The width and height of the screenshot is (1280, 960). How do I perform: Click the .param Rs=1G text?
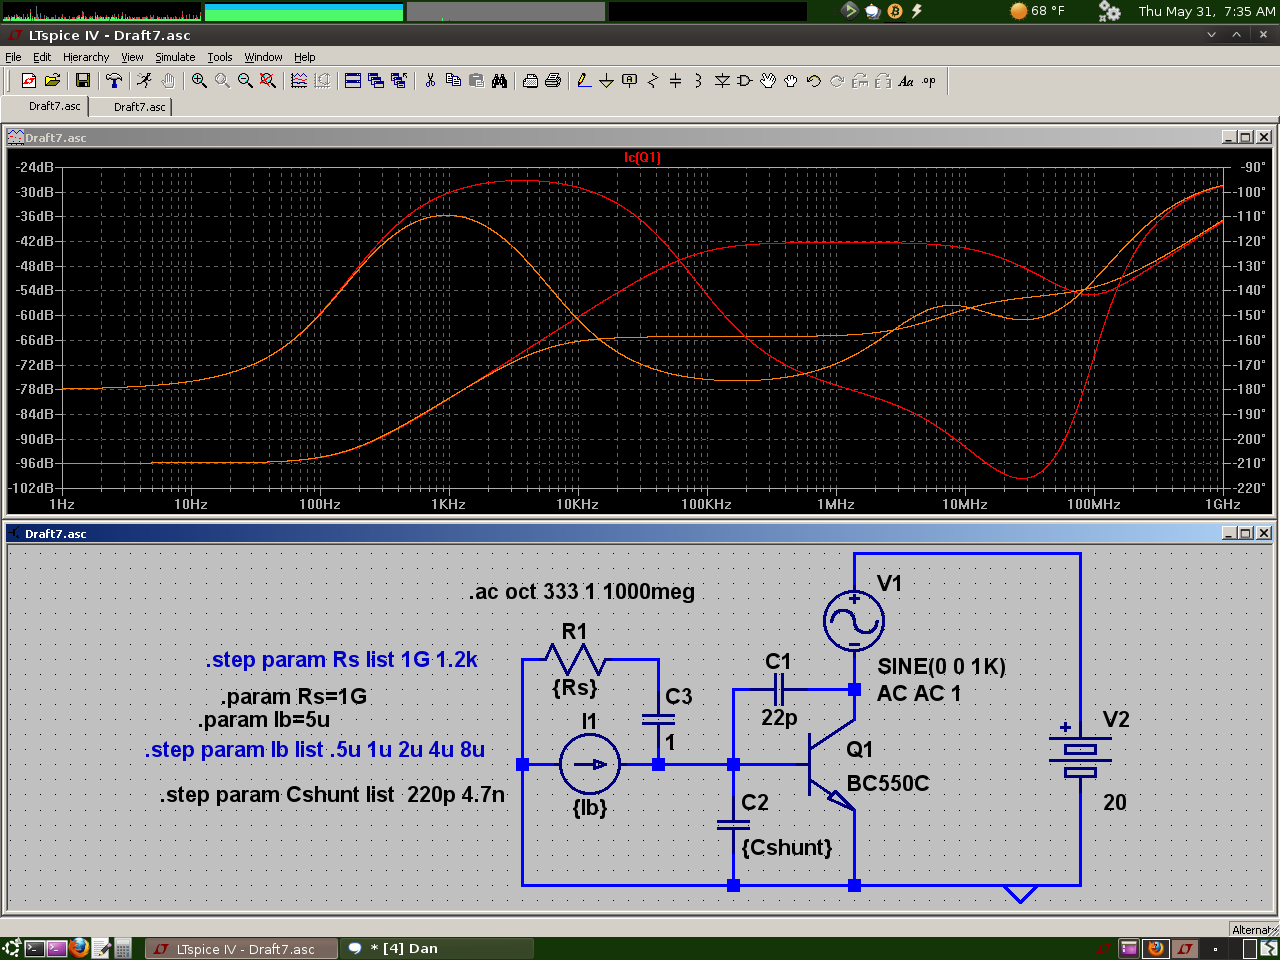[x=294, y=696]
